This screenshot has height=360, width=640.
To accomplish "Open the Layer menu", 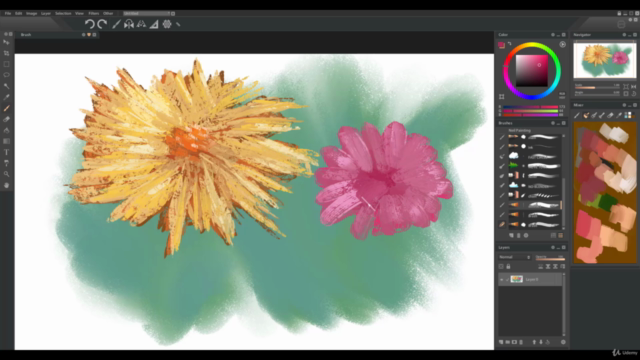I will [x=46, y=13].
